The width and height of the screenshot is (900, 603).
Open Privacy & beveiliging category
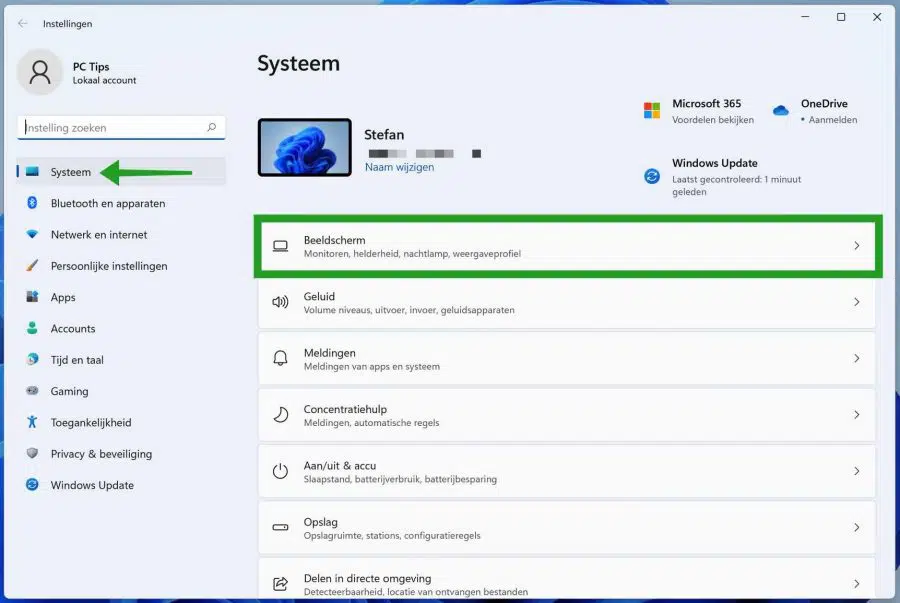(x=121, y=454)
